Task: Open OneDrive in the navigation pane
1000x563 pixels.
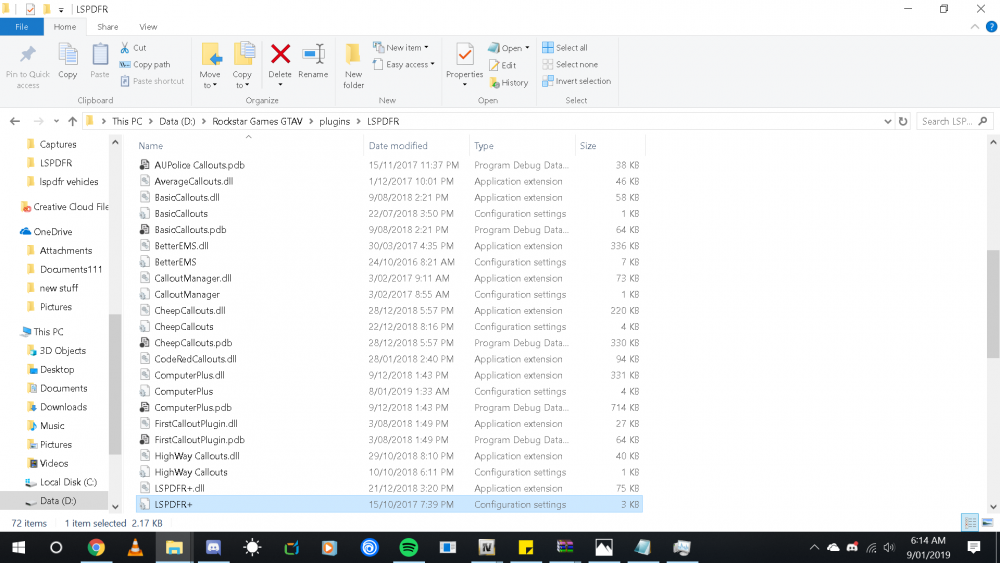Action: point(52,231)
